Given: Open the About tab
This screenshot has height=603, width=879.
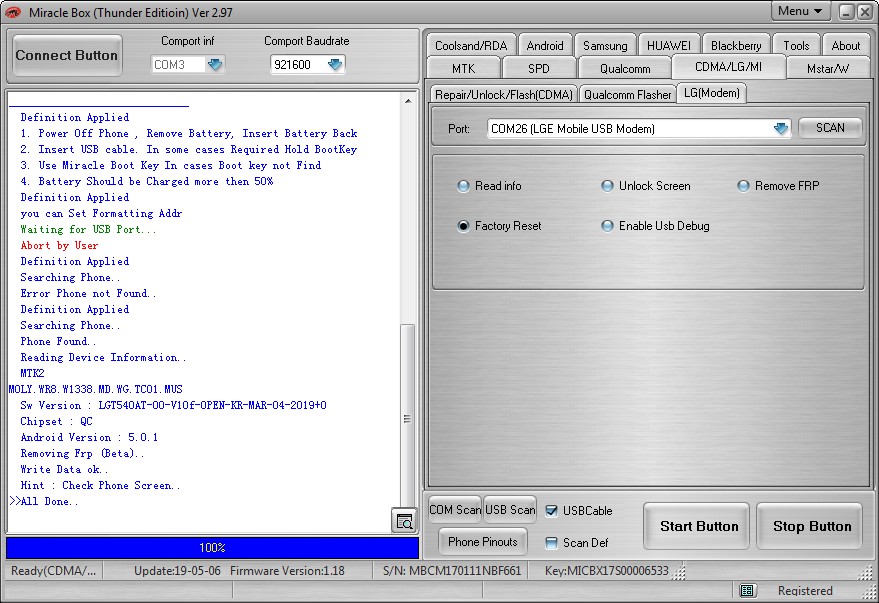Looking at the screenshot, I should (845, 45).
